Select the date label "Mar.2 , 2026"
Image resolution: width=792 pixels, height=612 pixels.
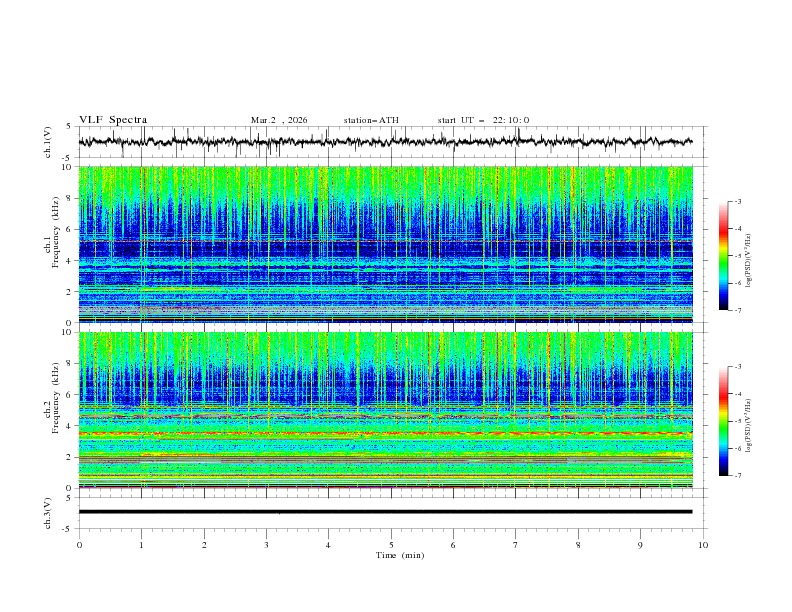[279, 120]
